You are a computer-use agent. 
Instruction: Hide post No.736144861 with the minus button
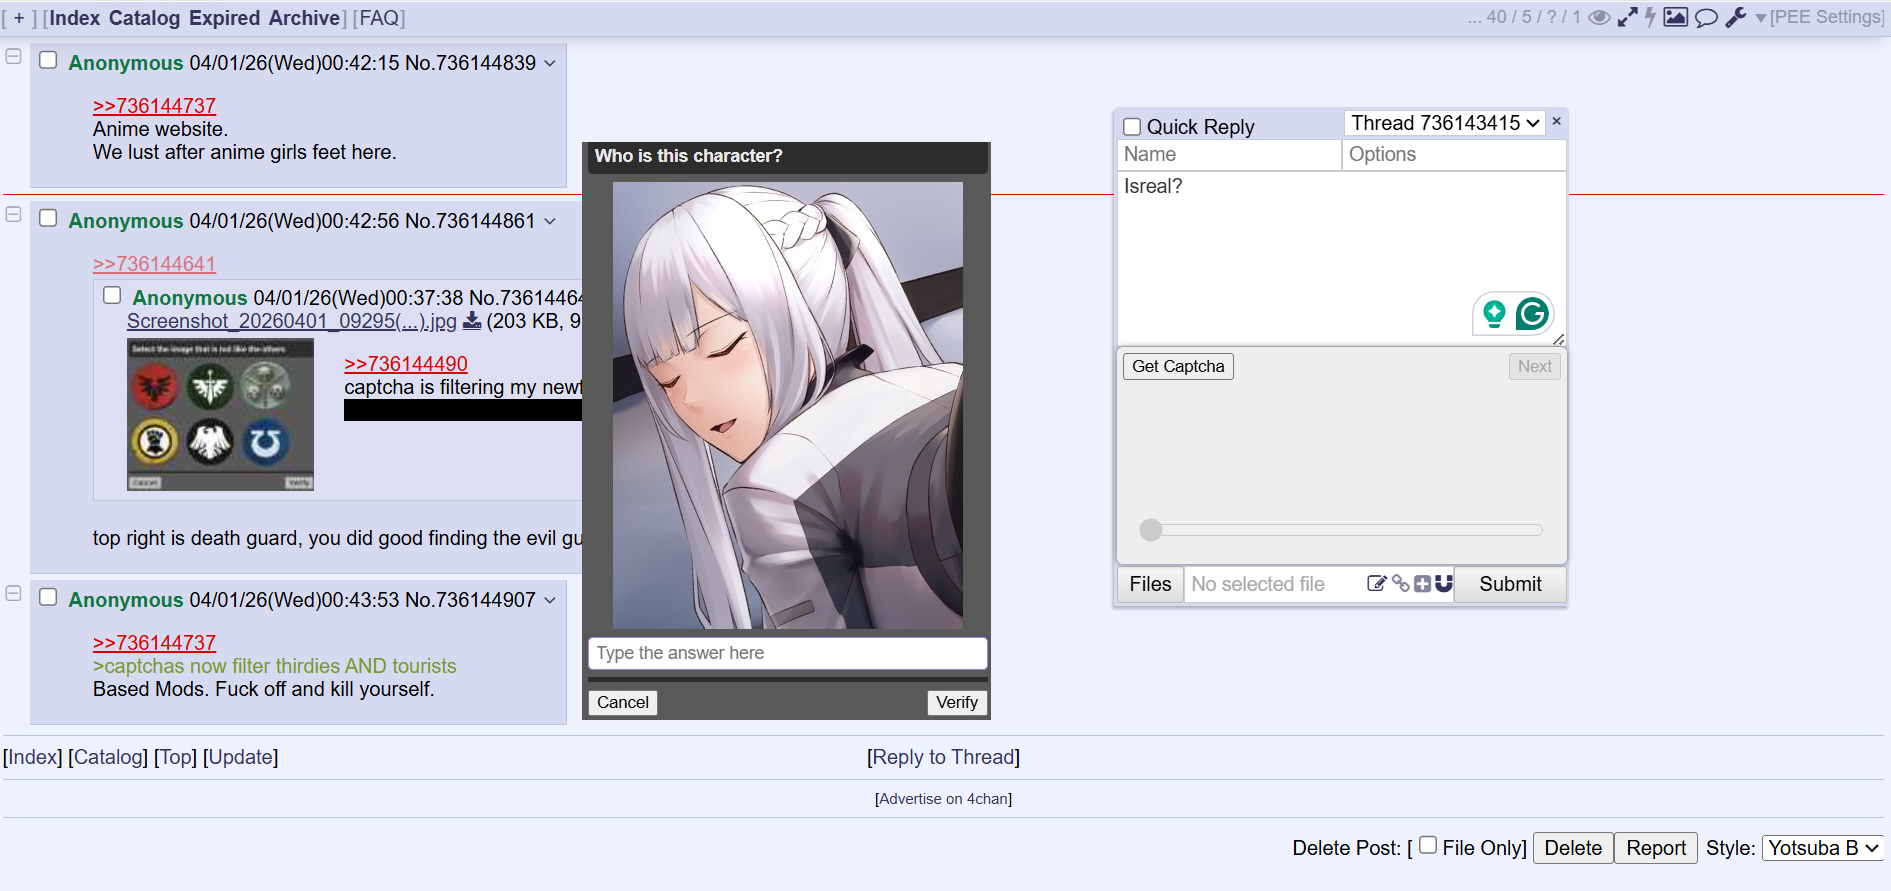14,214
